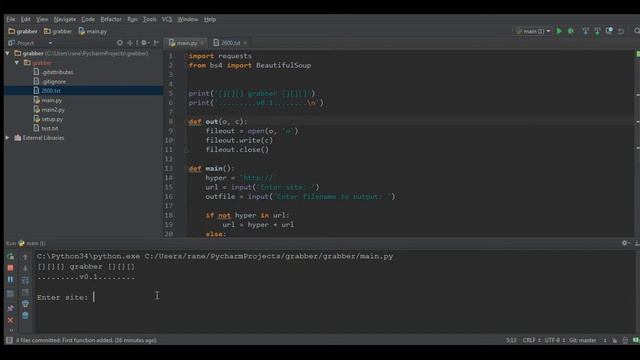Open the Window menu
The width and height of the screenshot is (640, 360).
pyautogui.click(x=188, y=19)
